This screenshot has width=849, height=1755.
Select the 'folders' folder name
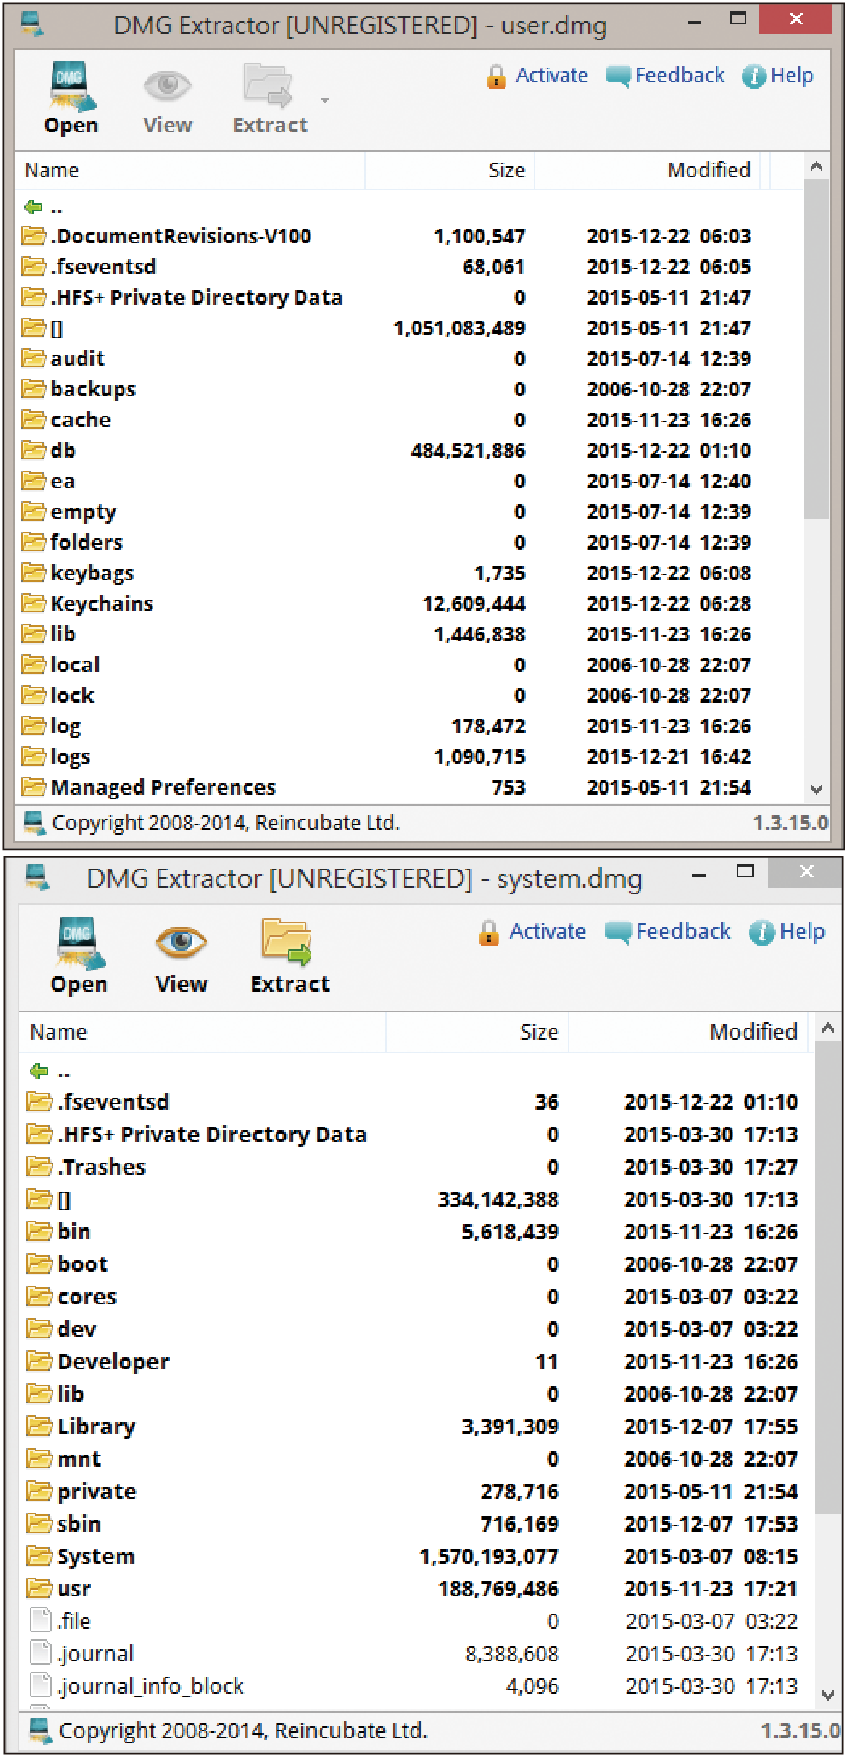point(87,542)
